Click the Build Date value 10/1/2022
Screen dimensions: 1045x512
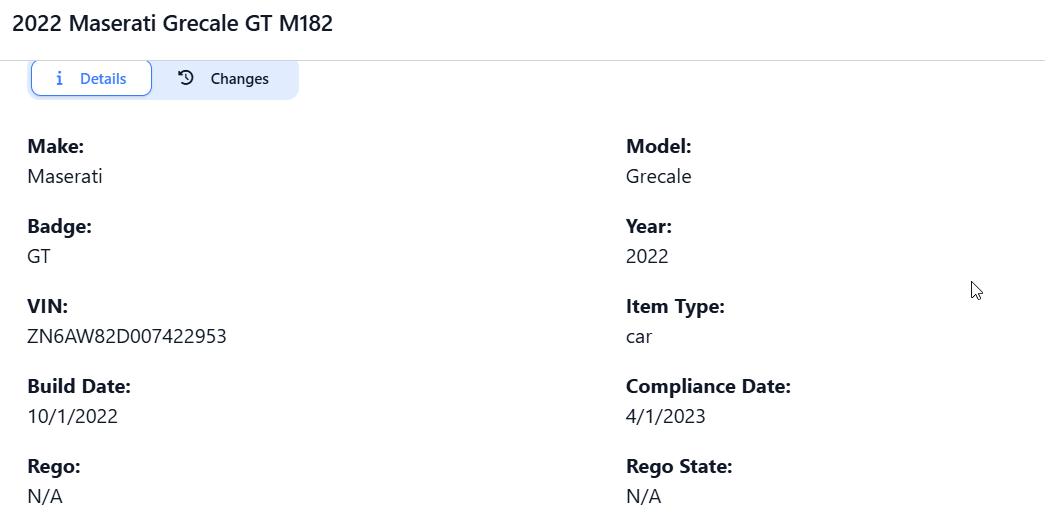click(x=73, y=416)
